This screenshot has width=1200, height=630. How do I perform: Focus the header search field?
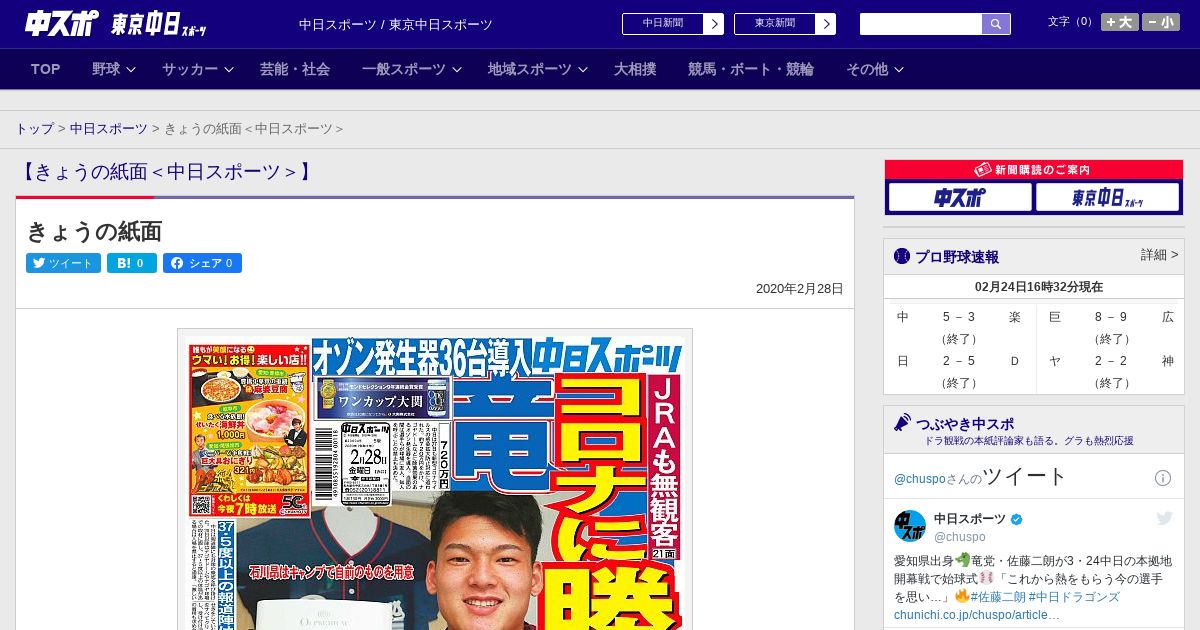[x=921, y=24]
